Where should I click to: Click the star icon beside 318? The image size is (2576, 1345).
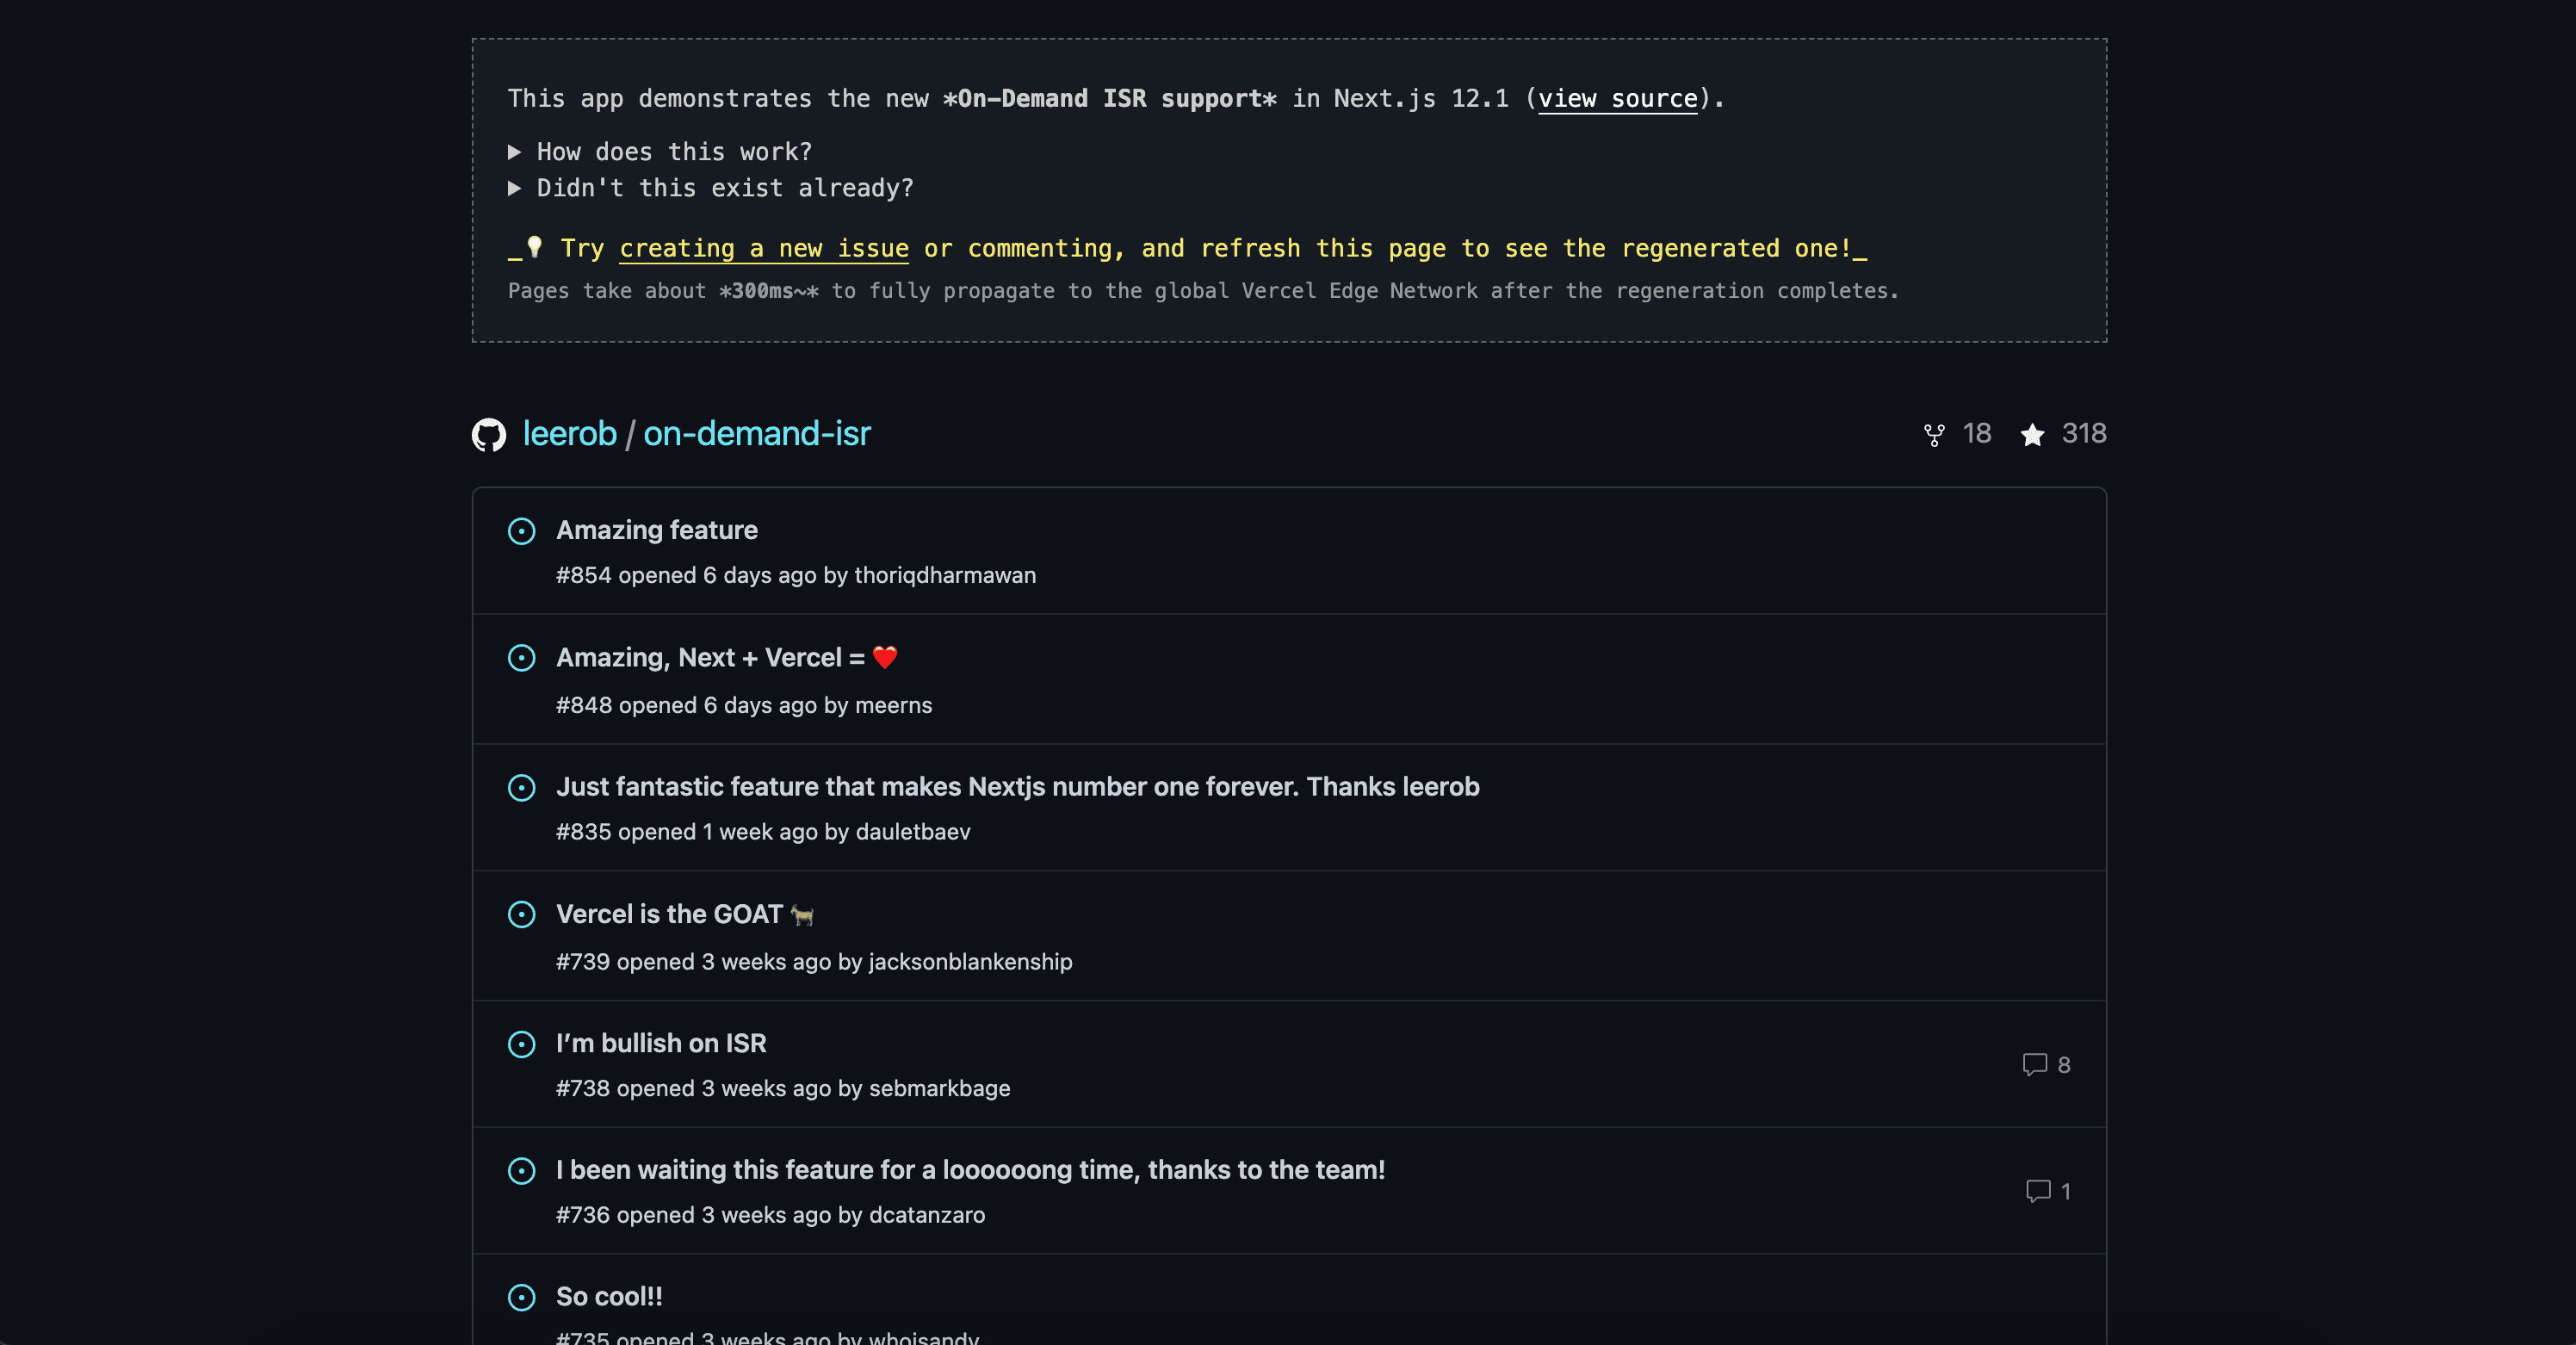2032,435
